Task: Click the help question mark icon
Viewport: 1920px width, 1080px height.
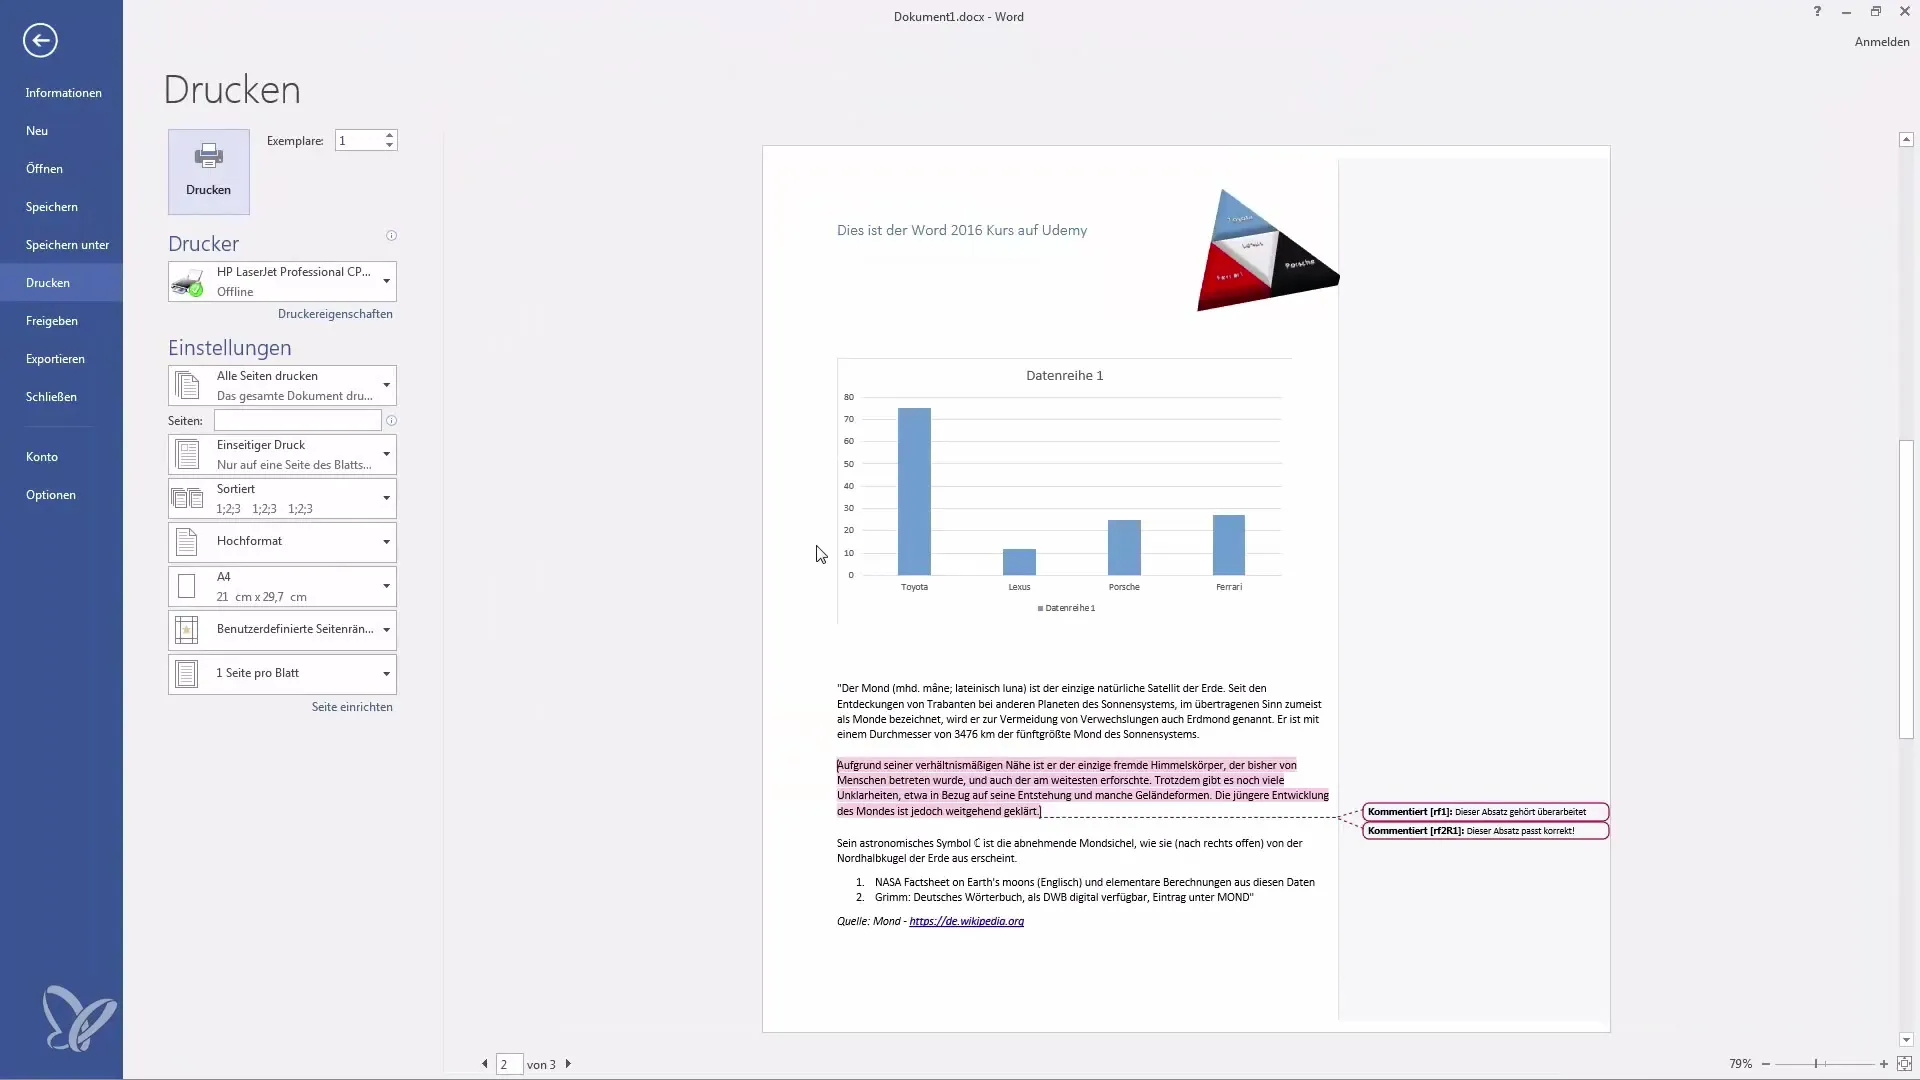Action: tap(1817, 12)
